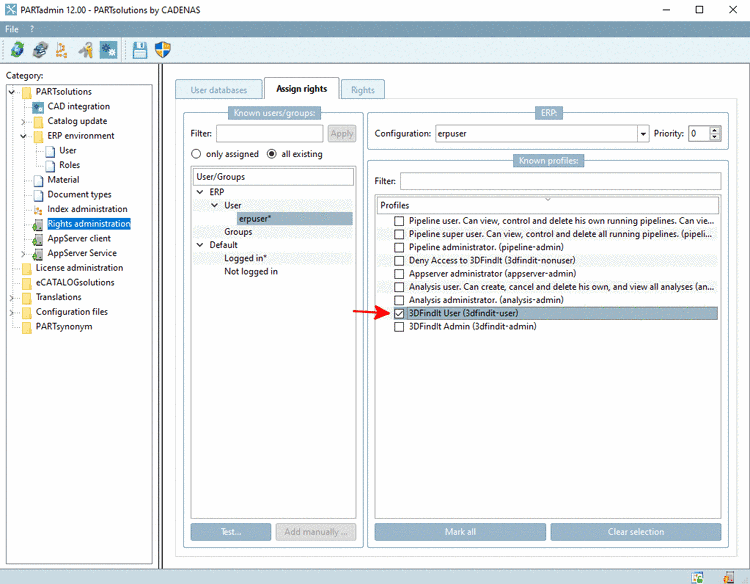
Task: Click first status bar icon at bottom right
Action: click(x=697, y=577)
